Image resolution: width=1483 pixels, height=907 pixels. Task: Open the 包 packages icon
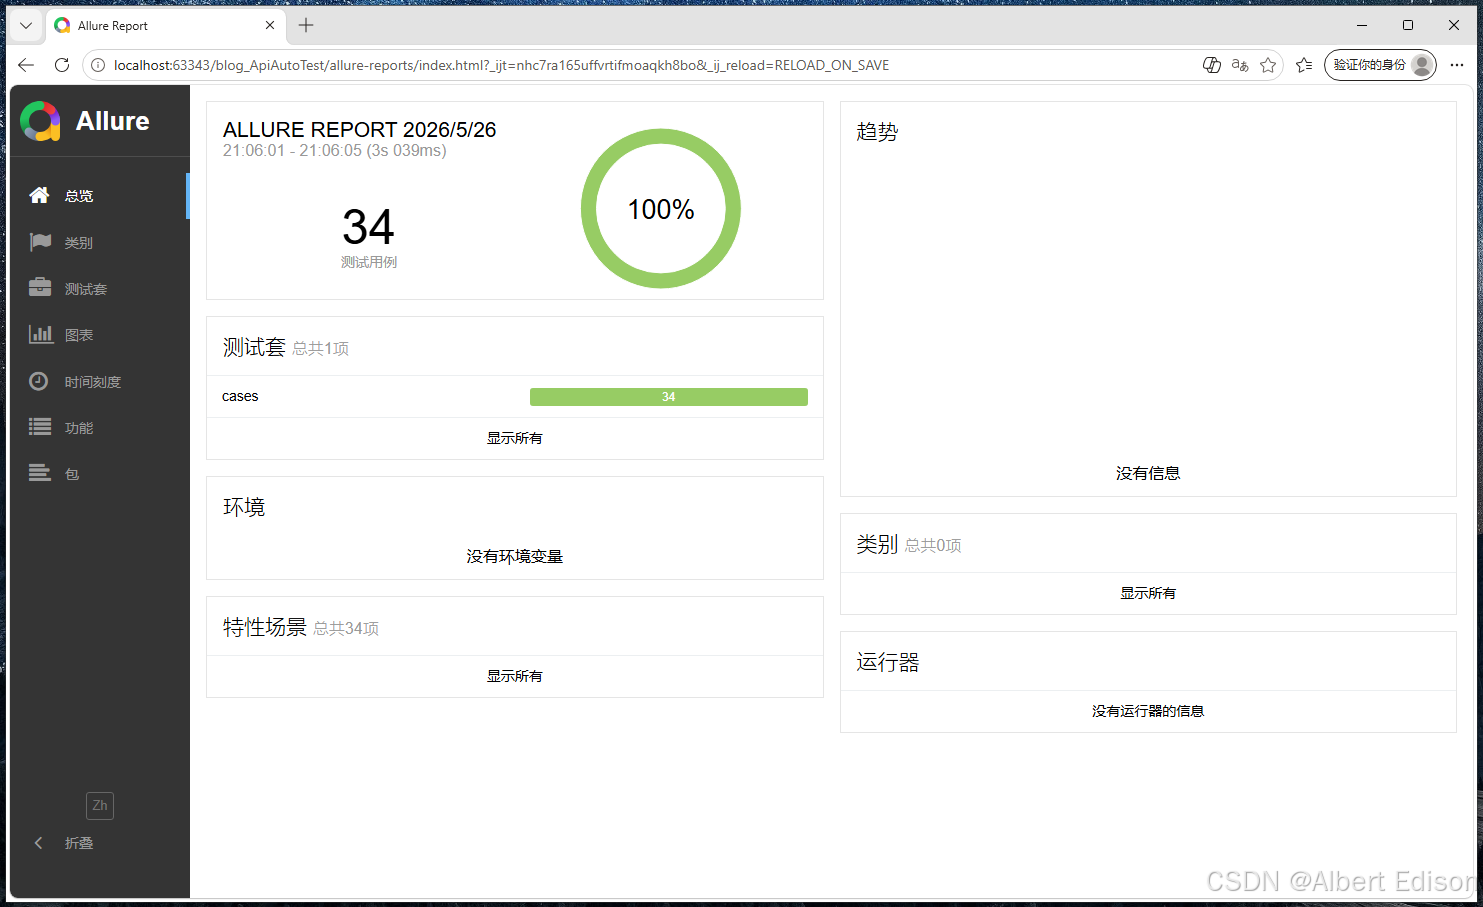click(40, 473)
